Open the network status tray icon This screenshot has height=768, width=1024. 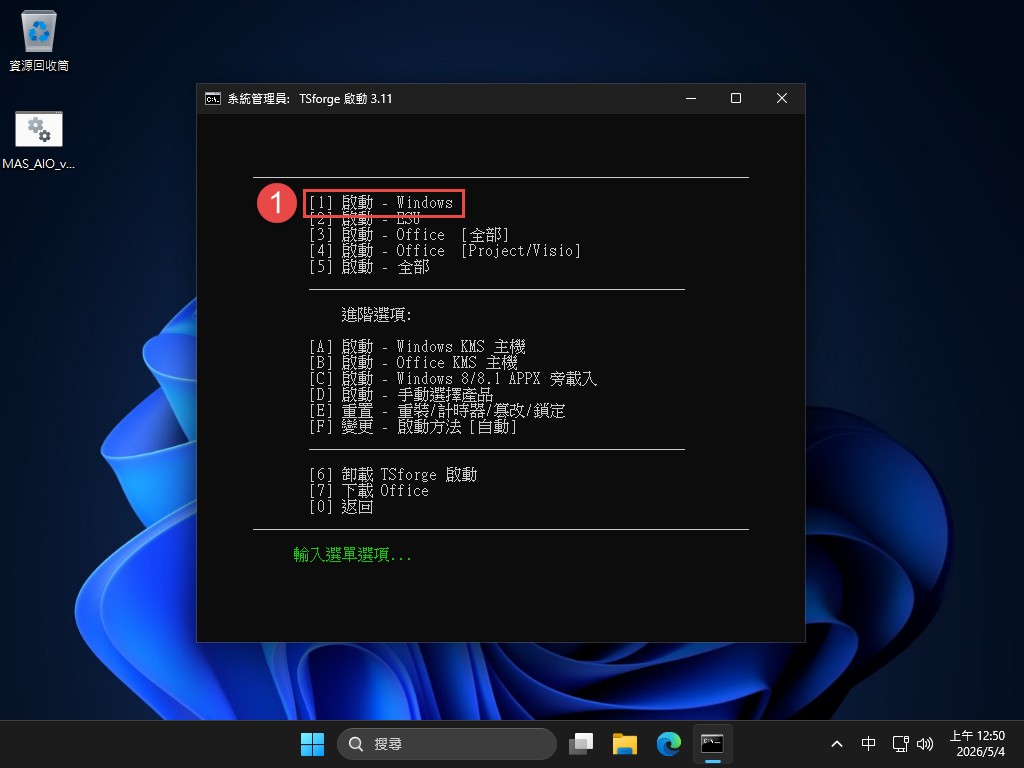point(901,744)
